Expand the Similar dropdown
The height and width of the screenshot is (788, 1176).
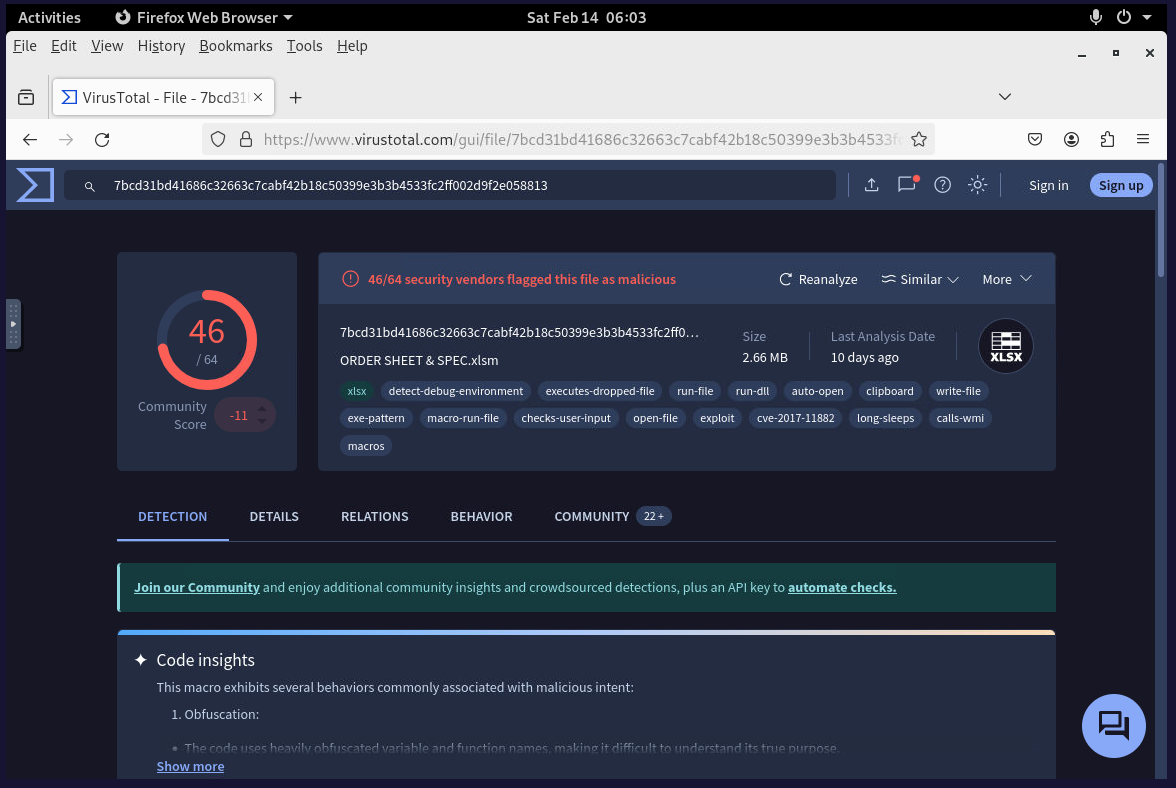click(920, 279)
